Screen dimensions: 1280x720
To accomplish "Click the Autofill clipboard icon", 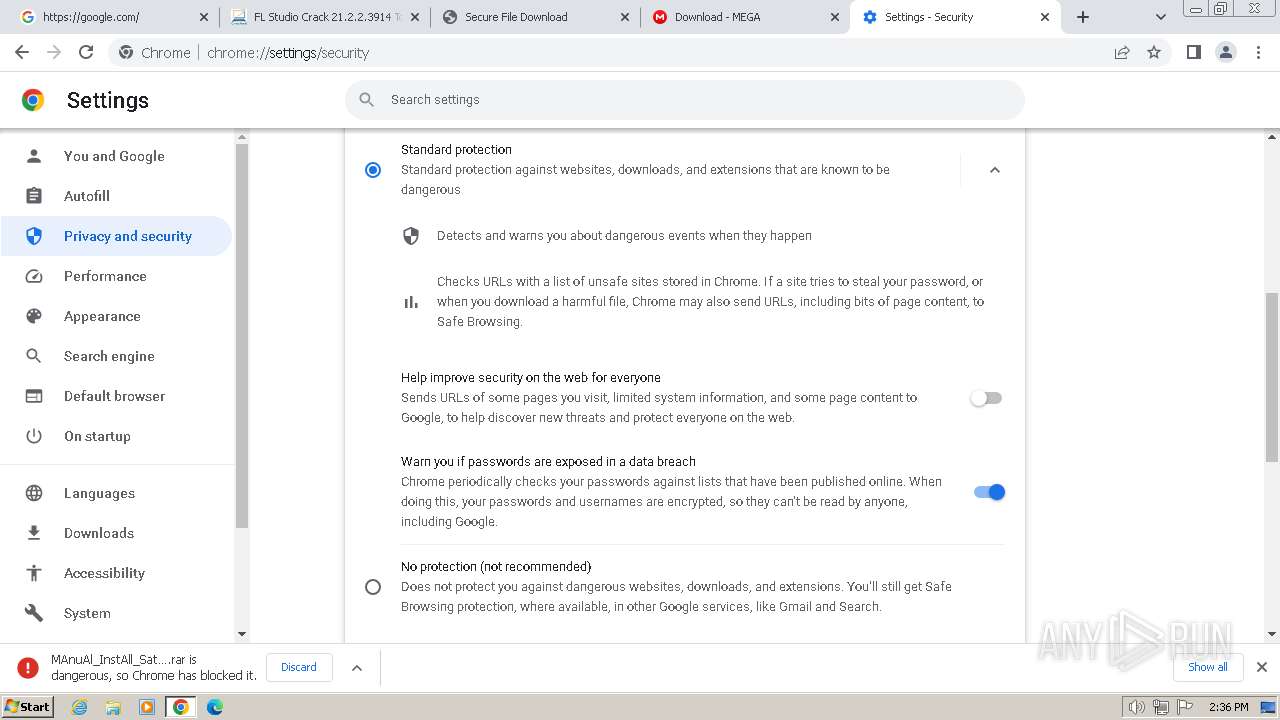I will [x=34, y=196].
